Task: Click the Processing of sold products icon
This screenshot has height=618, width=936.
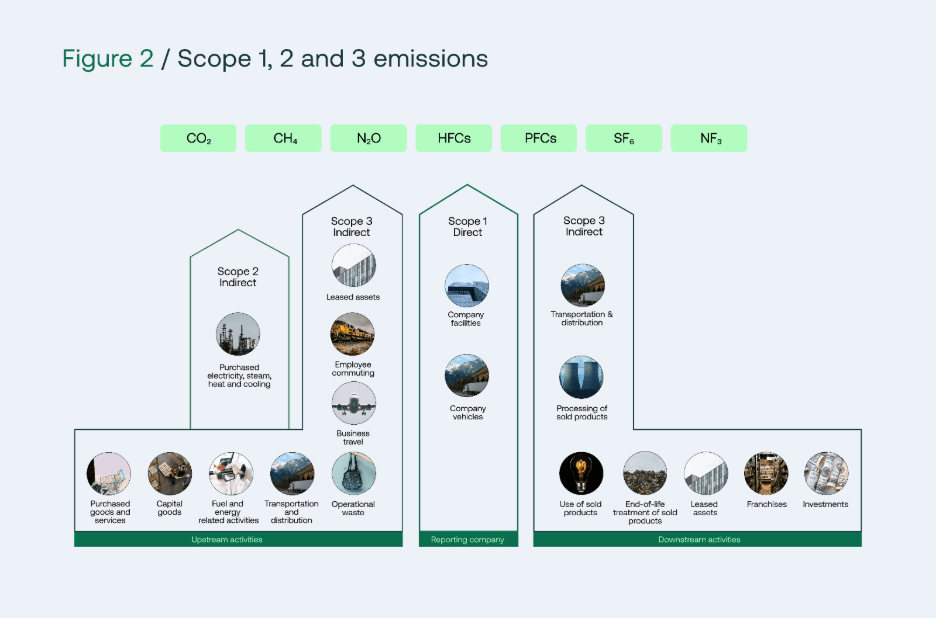Action: (x=583, y=378)
